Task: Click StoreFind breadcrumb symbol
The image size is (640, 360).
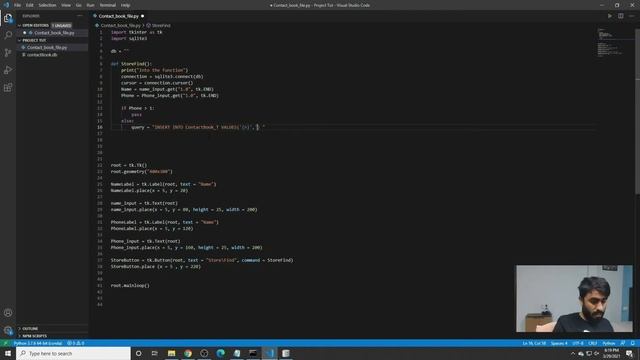Action: 161,25
